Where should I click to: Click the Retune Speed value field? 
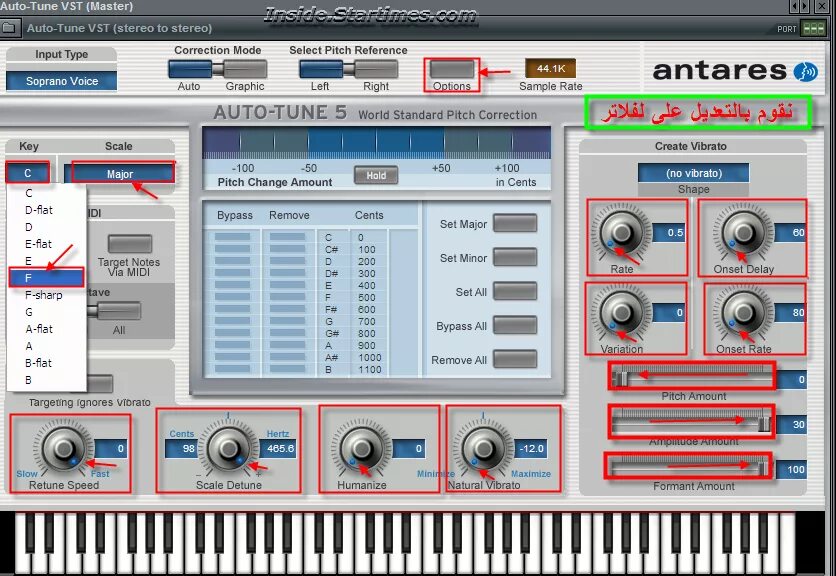pyautogui.click(x=111, y=449)
